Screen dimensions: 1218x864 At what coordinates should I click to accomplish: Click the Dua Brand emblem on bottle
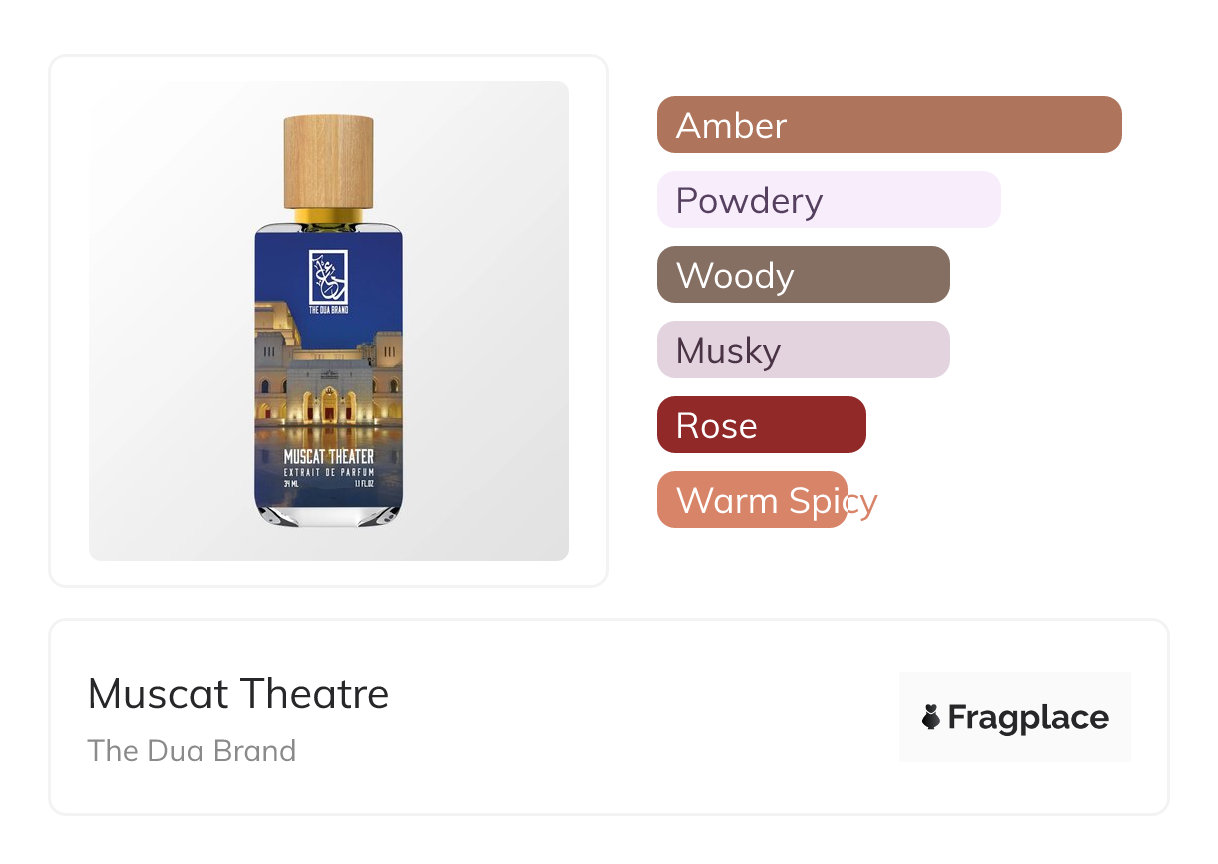tap(328, 279)
